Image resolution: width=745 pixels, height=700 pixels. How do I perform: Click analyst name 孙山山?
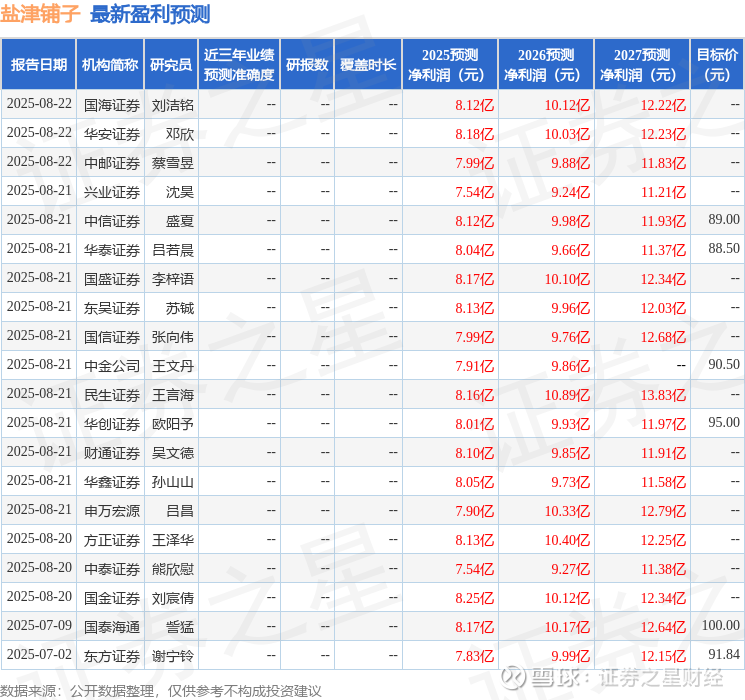pyautogui.click(x=173, y=482)
